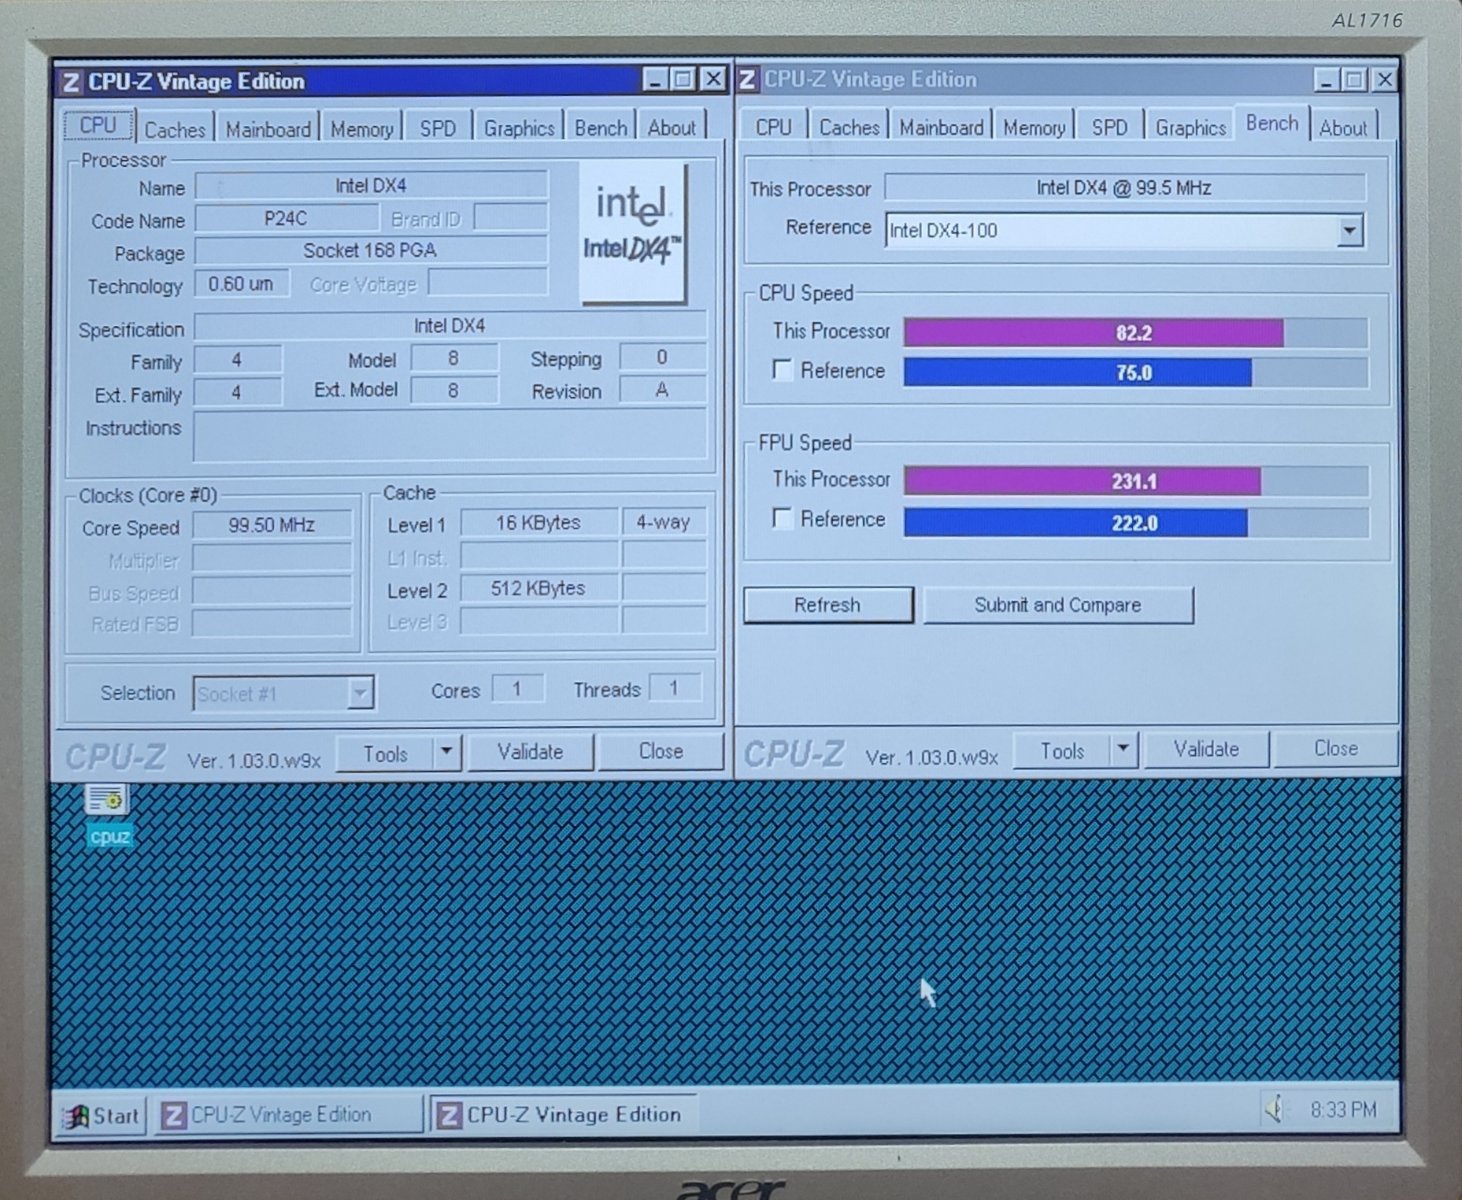Click the blue CPU reference bar 75.0
Viewport: 1462px width, 1200px height.
click(x=1078, y=372)
